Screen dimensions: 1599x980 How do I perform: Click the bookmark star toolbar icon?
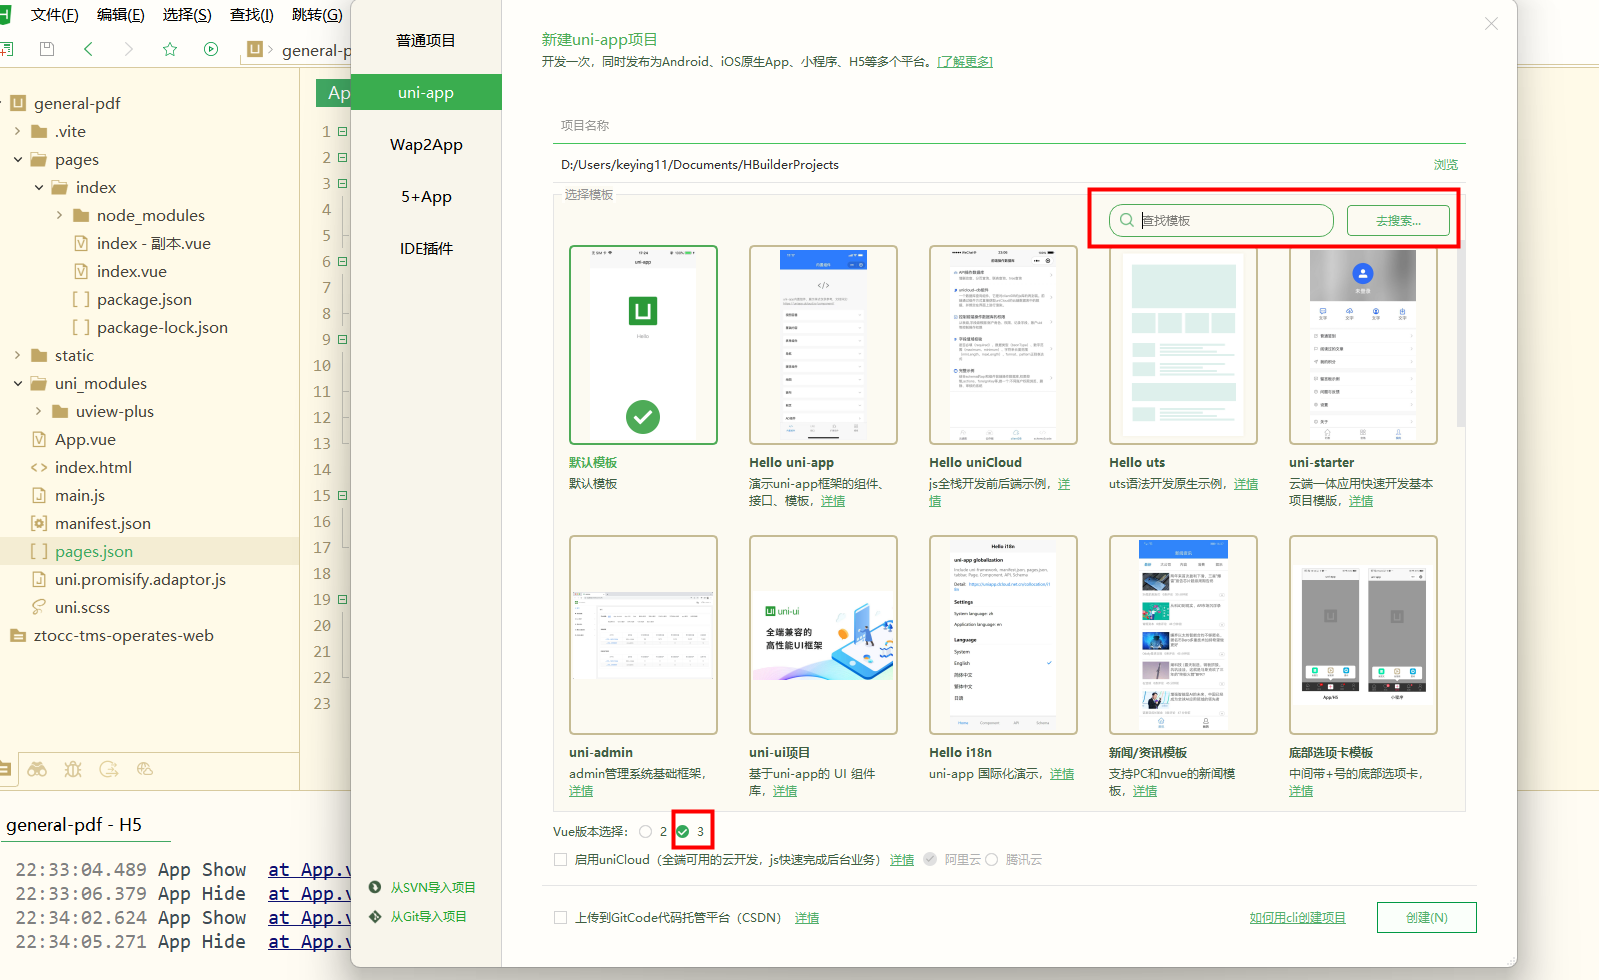click(170, 49)
